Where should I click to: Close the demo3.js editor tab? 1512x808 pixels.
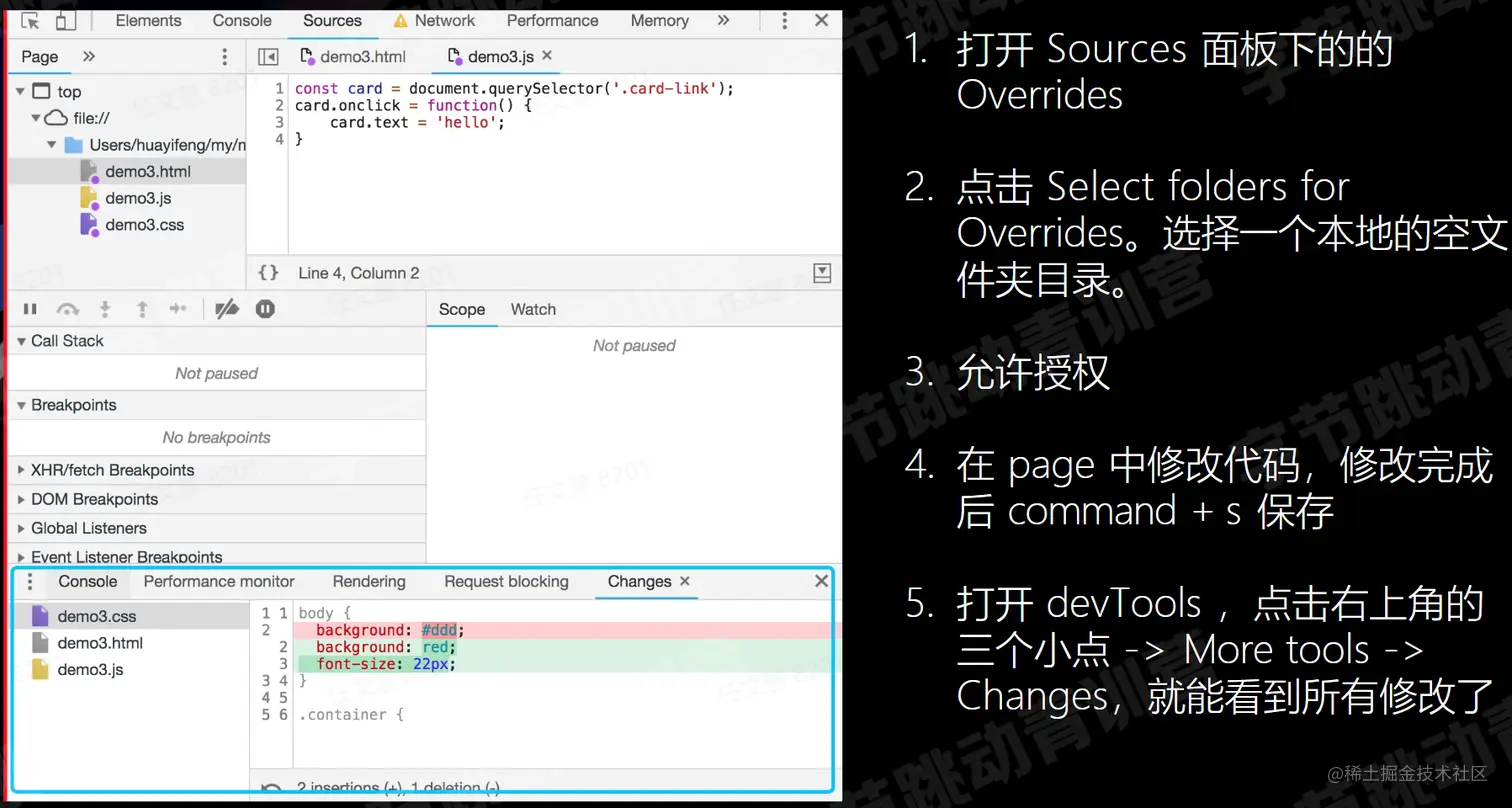point(546,56)
